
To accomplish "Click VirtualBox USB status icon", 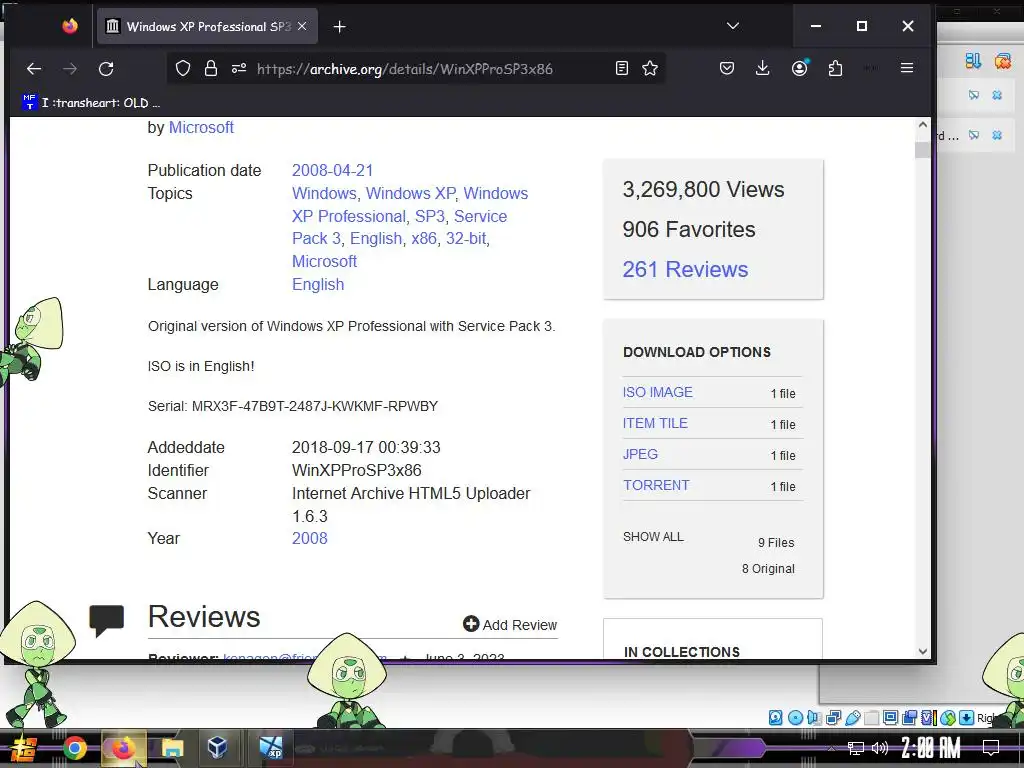I will pos(852,718).
